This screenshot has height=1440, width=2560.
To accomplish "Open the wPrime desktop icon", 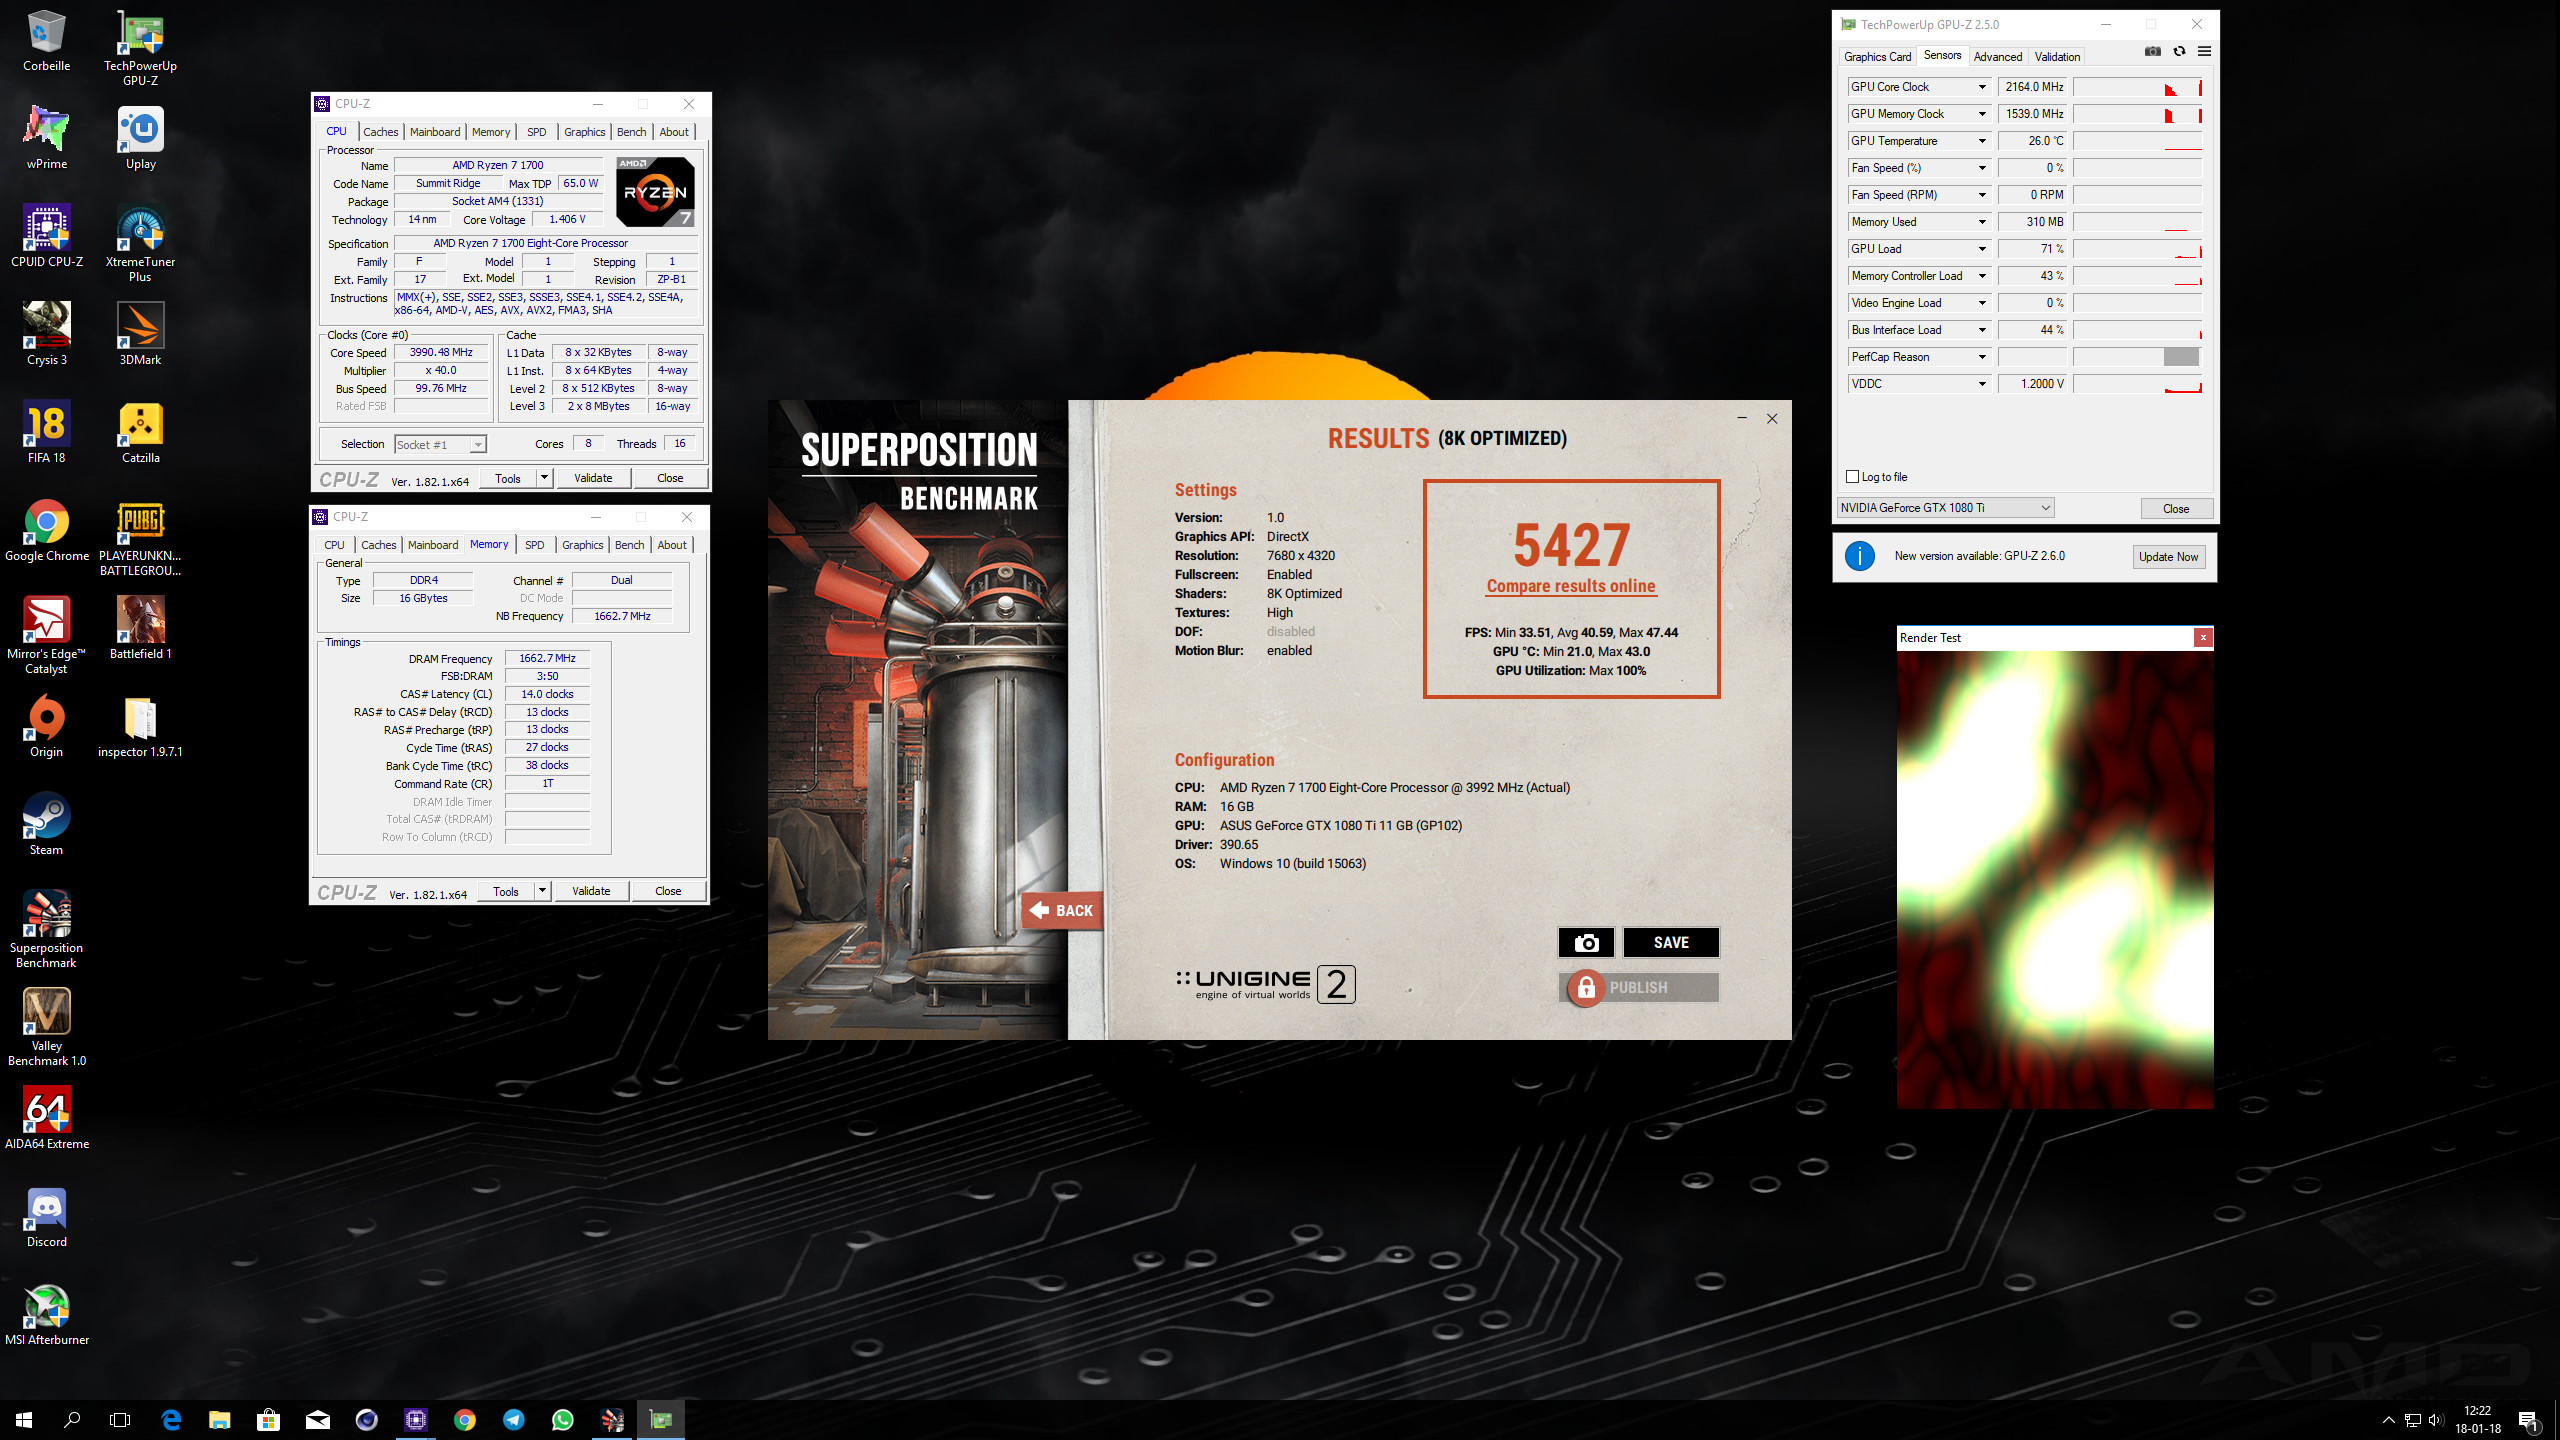I will click(46, 139).
